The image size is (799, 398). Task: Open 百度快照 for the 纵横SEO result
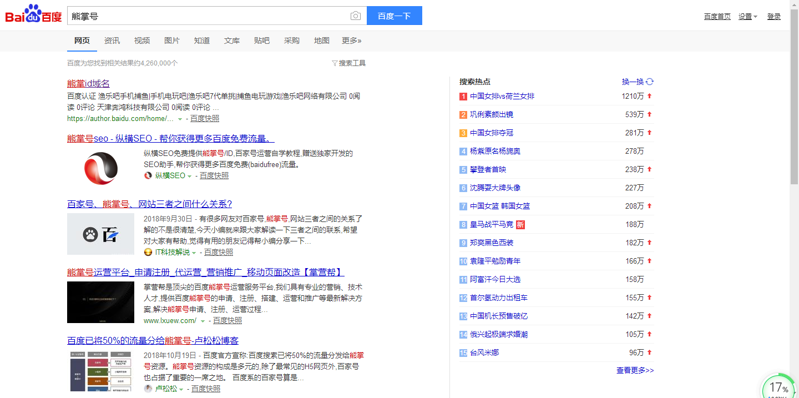coord(214,175)
